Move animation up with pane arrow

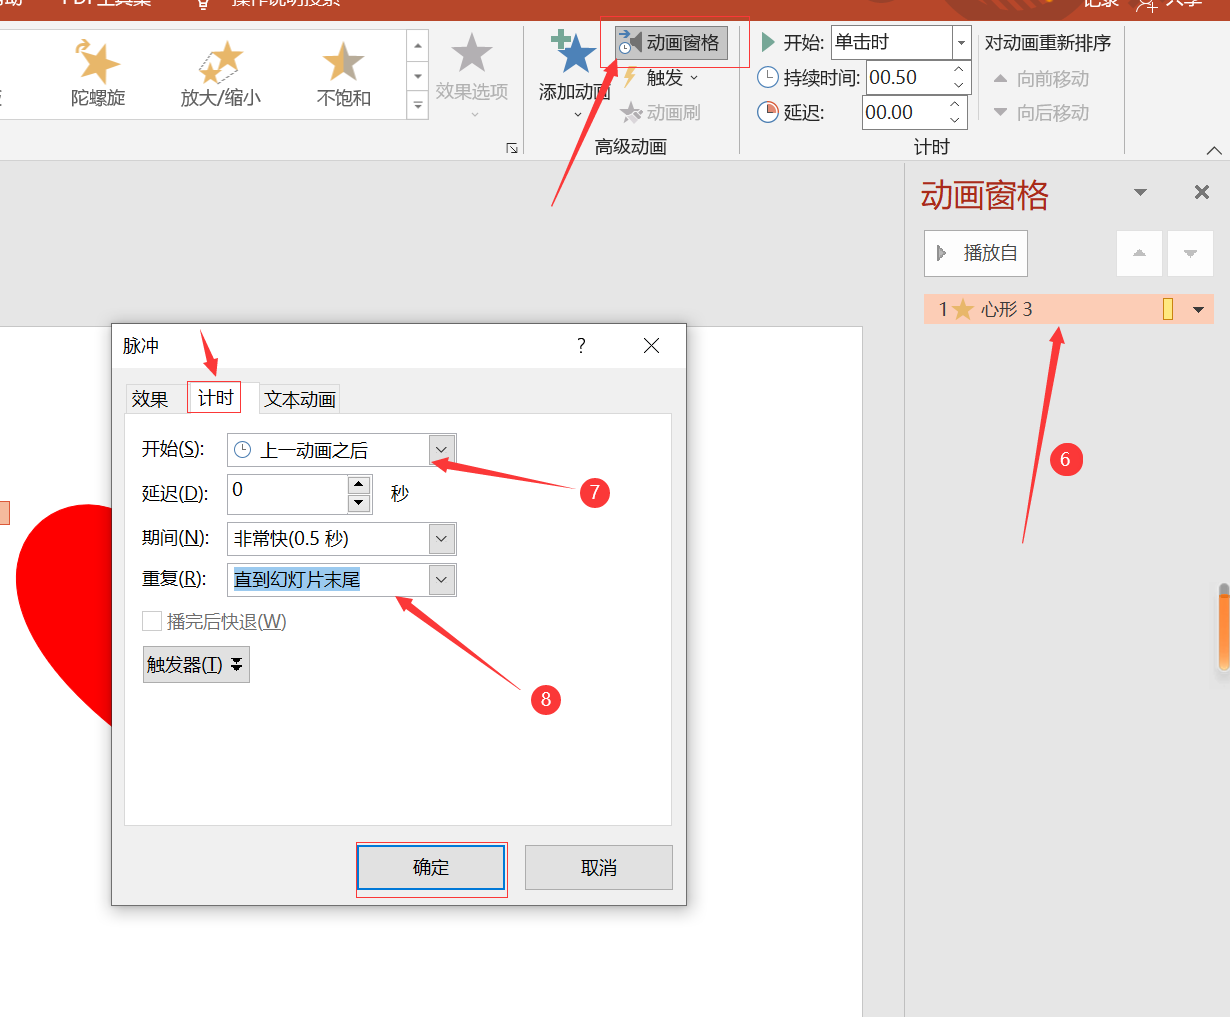(x=1139, y=254)
